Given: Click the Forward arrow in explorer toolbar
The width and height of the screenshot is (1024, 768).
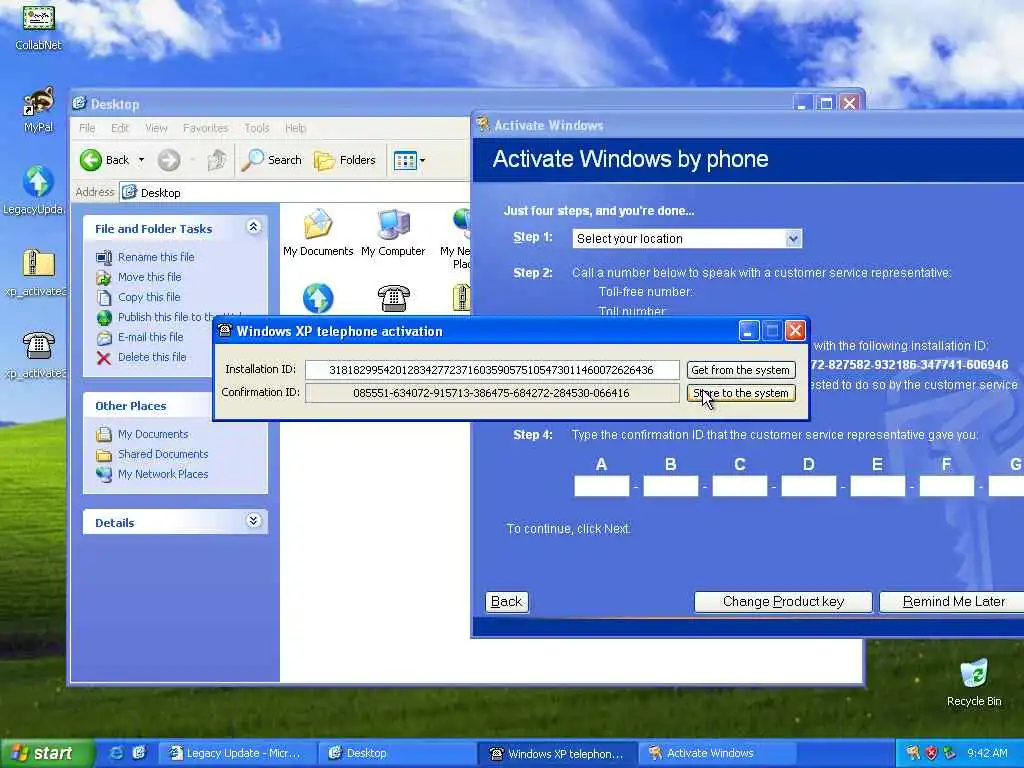Looking at the screenshot, I should (x=168, y=160).
